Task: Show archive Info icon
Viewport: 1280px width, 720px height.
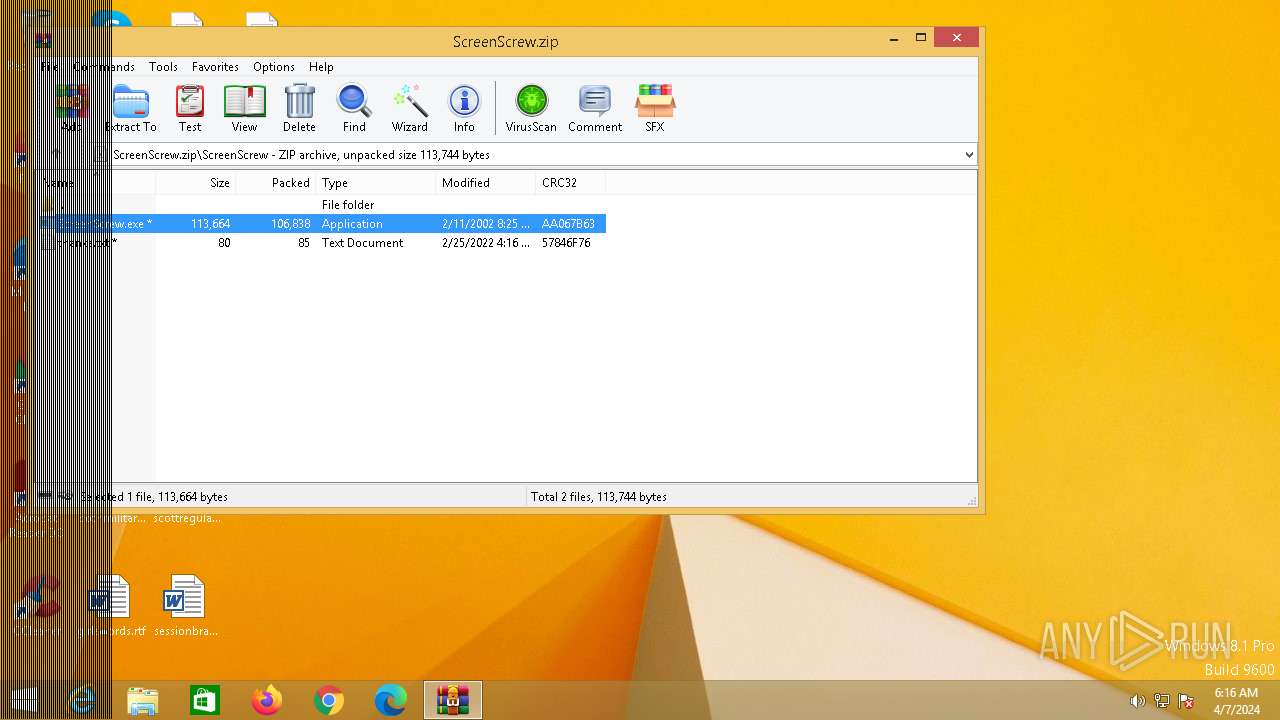Action: click(464, 108)
